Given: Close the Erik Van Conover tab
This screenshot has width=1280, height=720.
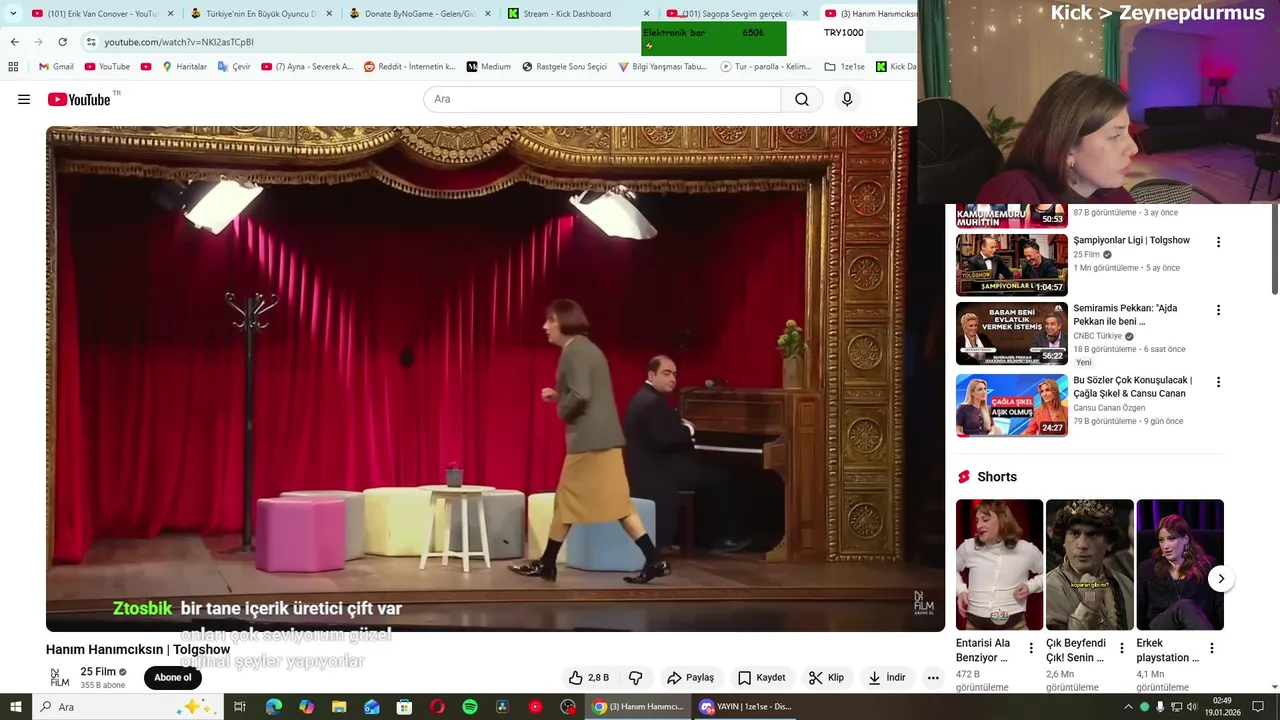Looking at the screenshot, I should pyautogui.click(x=170, y=14).
